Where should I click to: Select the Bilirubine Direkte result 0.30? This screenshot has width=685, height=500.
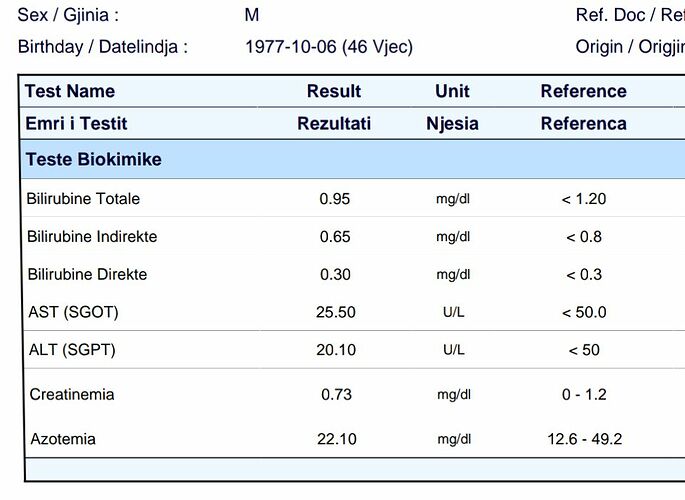coord(335,274)
